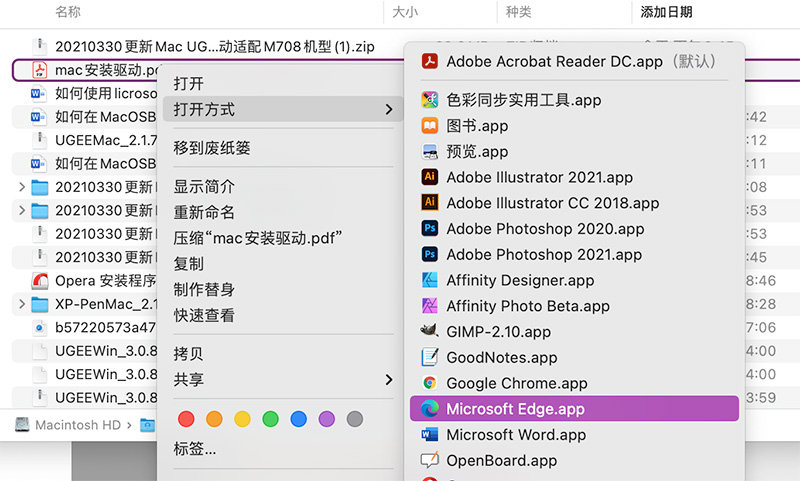The height and width of the screenshot is (481, 800).
Task: Click the Preview app icon
Action: (430, 151)
